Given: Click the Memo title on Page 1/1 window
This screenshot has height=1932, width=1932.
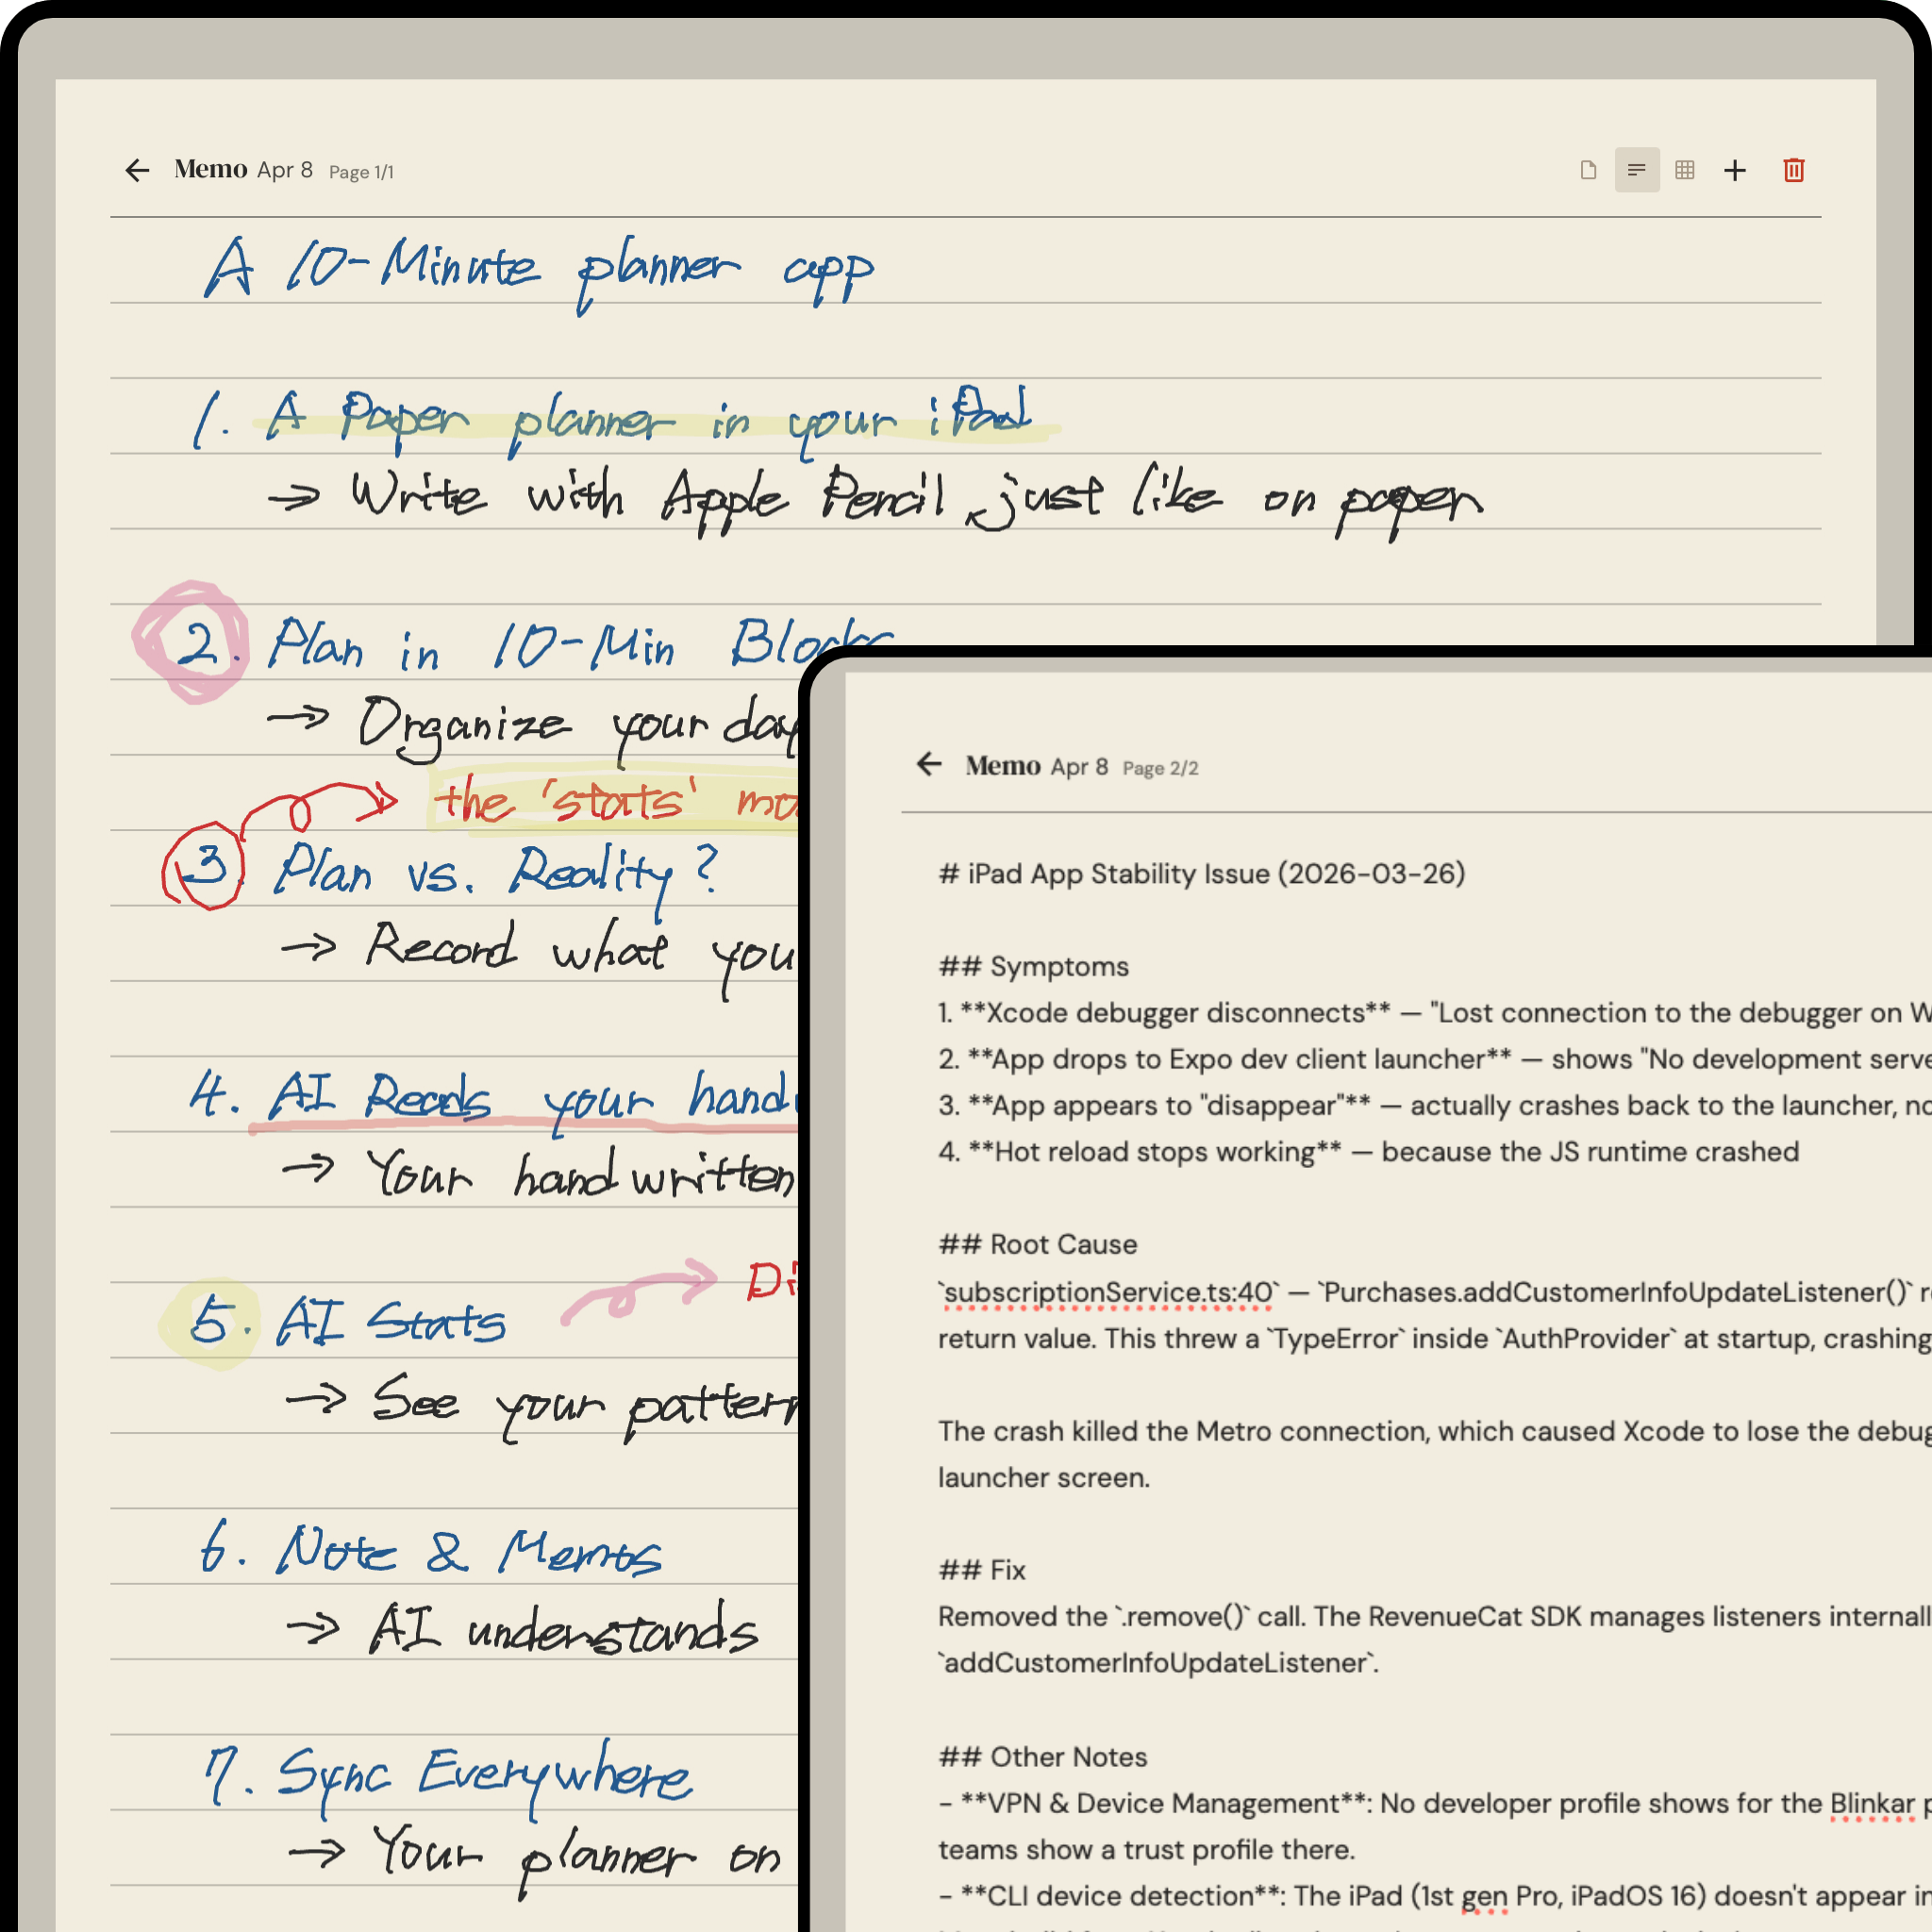Looking at the screenshot, I should point(210,169).
